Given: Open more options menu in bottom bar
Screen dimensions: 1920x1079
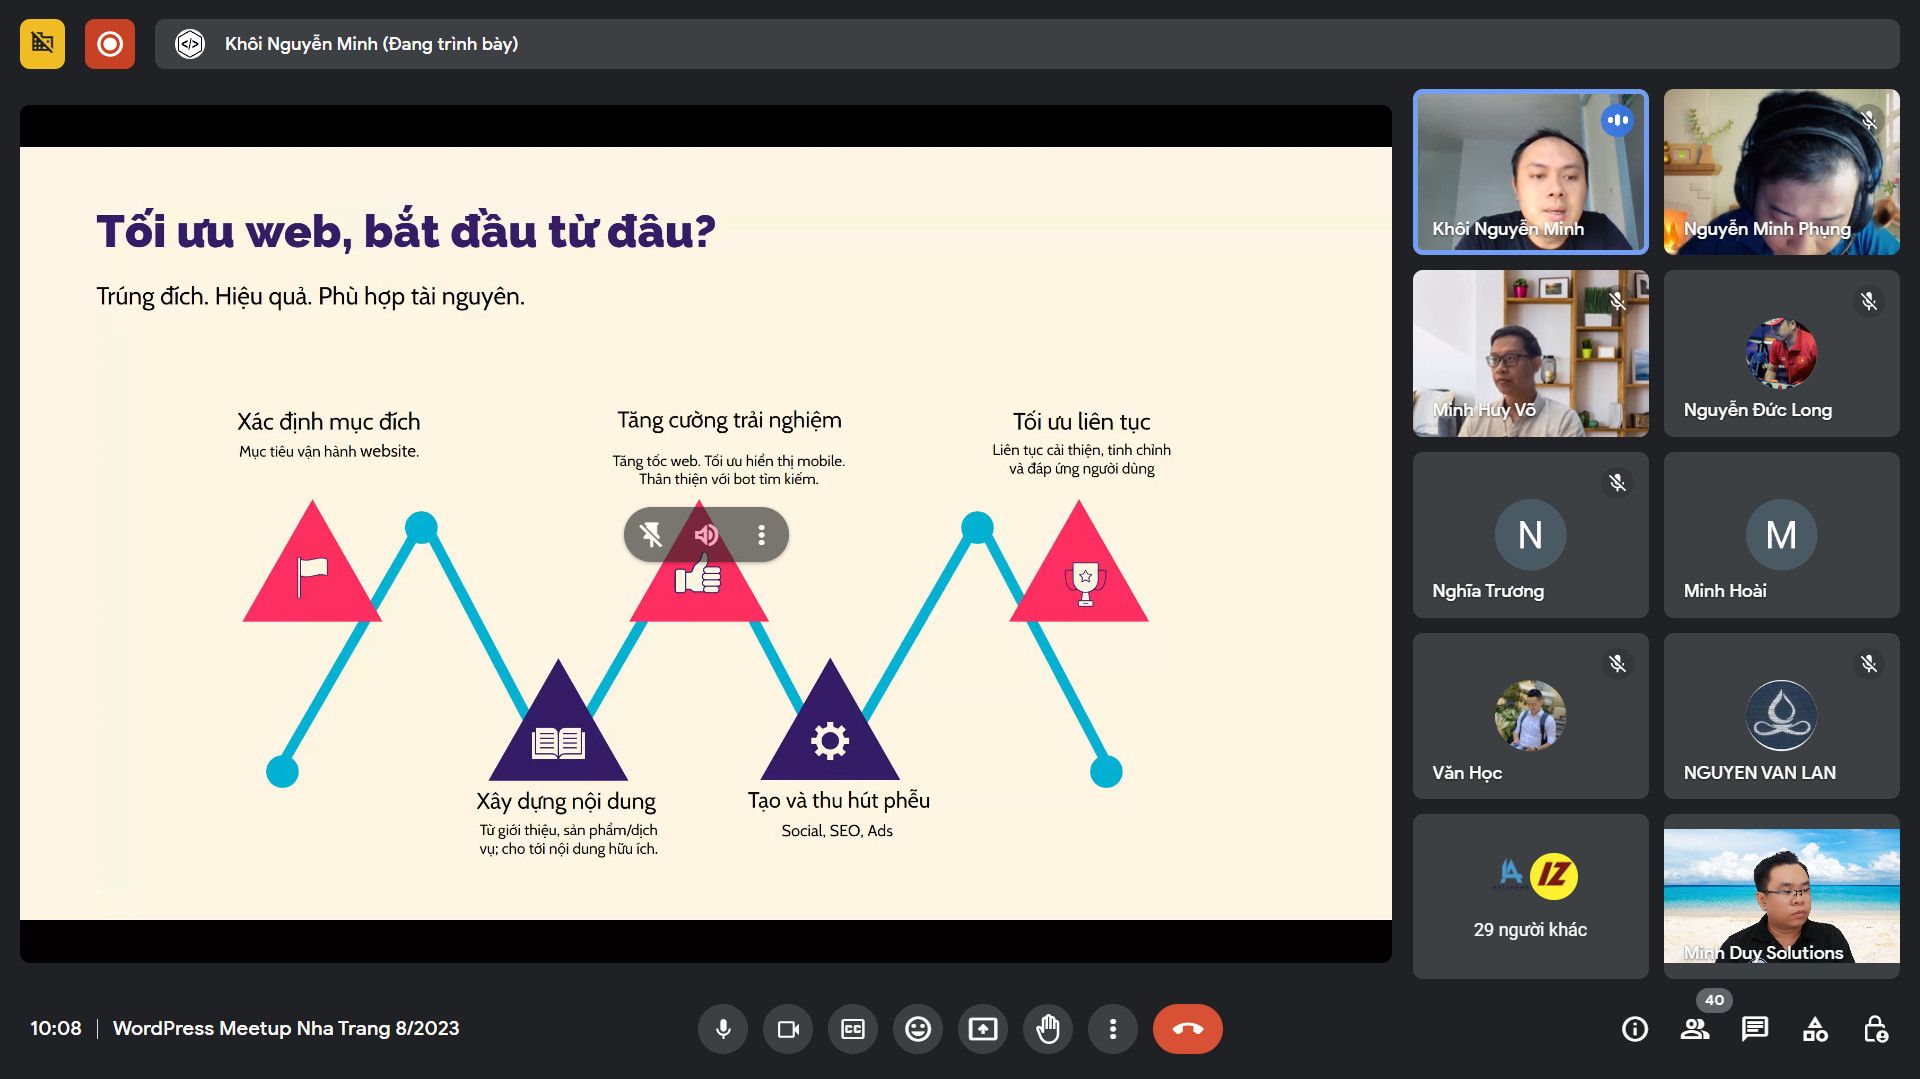Looking at the screenshot, I should click(x=1113, y=1029).
